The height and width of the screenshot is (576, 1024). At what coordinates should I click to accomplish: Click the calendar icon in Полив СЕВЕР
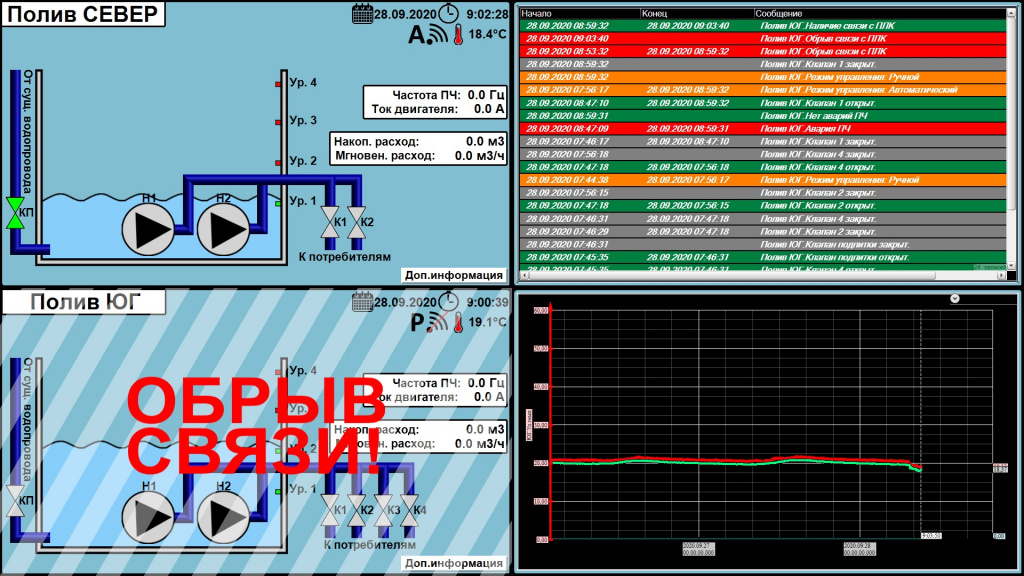(362, 14)
